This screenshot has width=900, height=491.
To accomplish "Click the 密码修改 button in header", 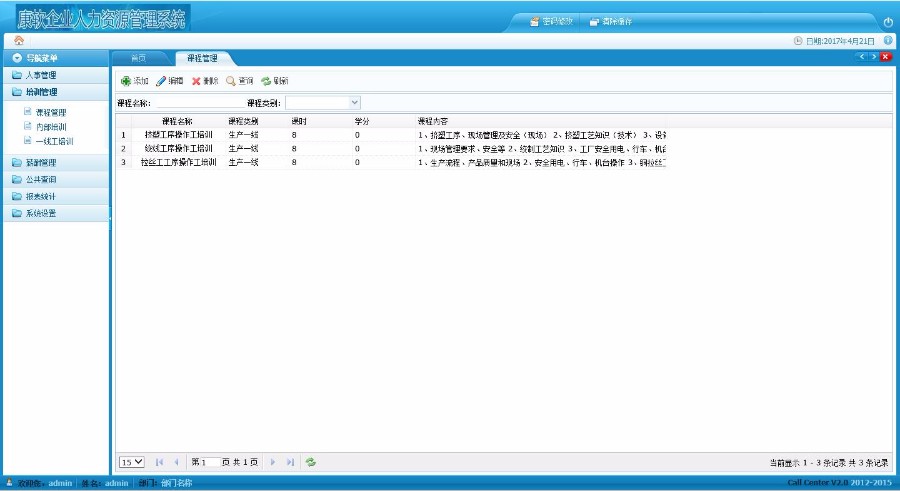I will point(551,22).
